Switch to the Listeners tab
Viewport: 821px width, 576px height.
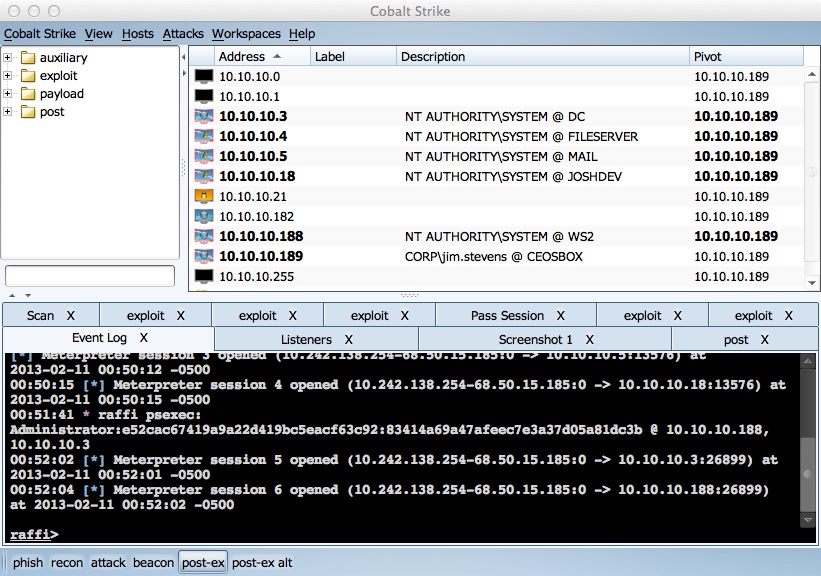(x=306, y=340)
